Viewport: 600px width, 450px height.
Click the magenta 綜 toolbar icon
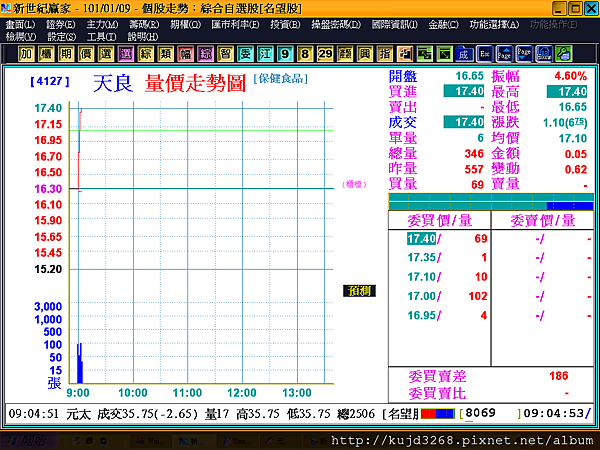point(205,54)
